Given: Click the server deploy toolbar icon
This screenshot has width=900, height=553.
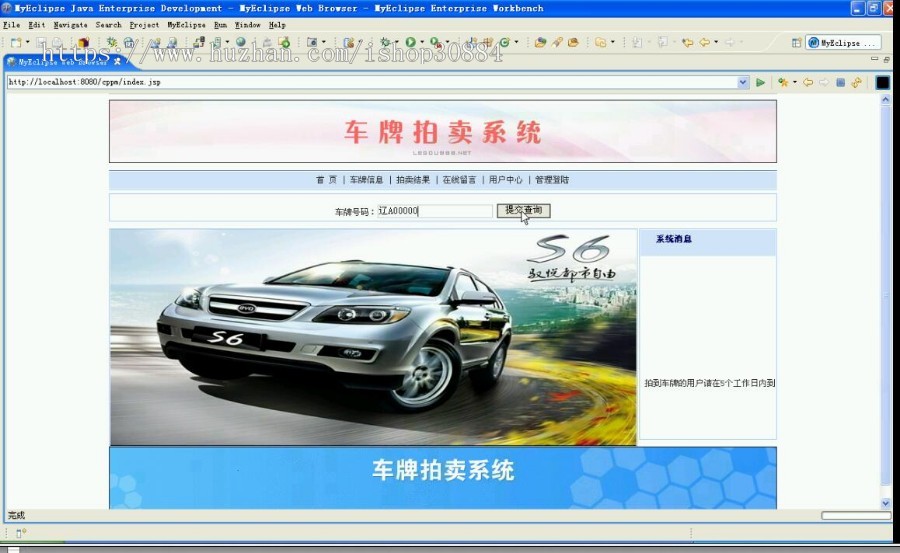Looking at the screenshot, I should click(x=199, y=42).
